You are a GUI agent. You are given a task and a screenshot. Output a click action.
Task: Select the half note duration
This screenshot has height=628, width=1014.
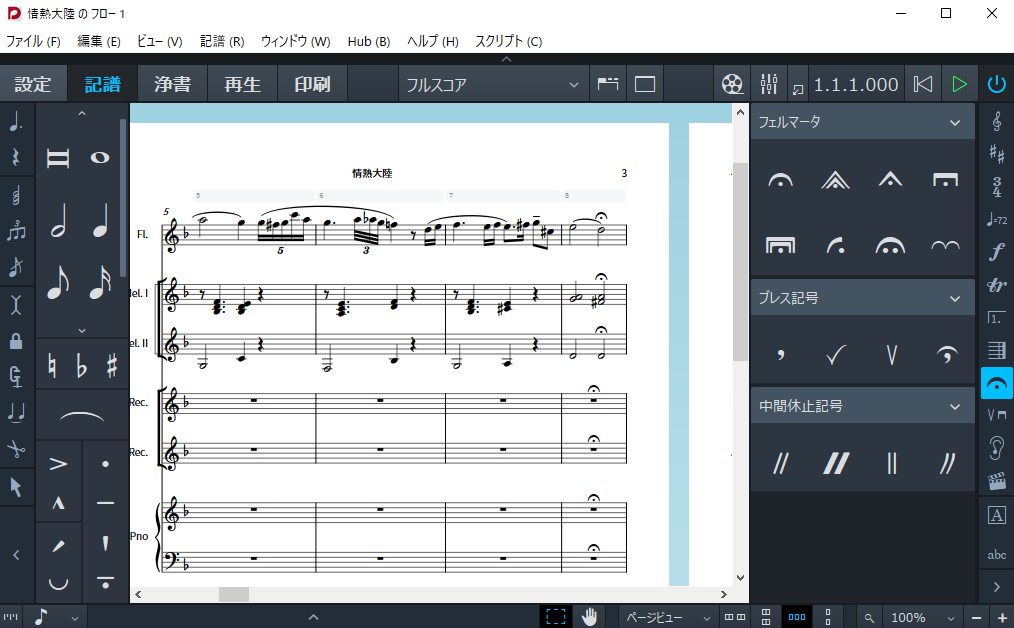[58, 220]
